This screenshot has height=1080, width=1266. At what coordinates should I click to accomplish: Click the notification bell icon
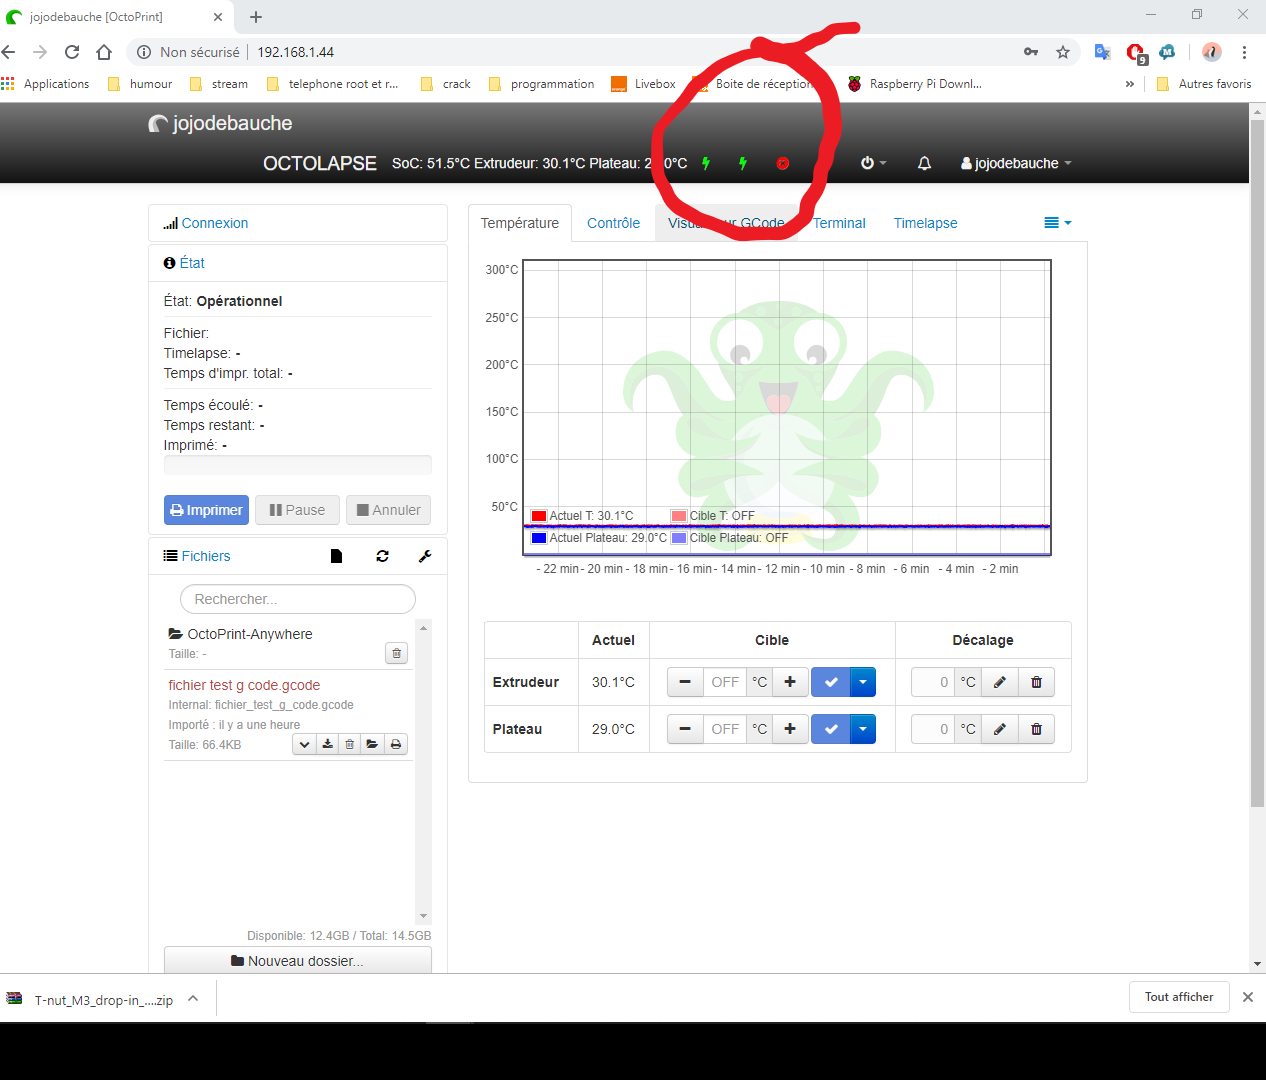point(924,163)
